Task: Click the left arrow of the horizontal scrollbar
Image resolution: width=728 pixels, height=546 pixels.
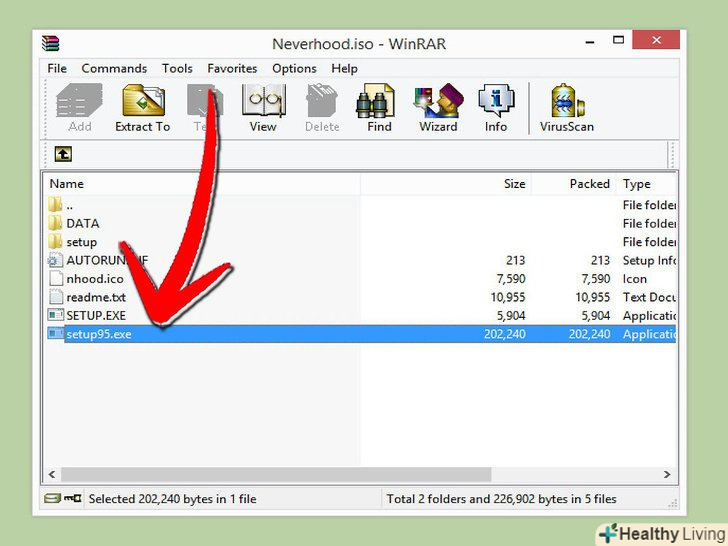Action: tap(52, 474)
